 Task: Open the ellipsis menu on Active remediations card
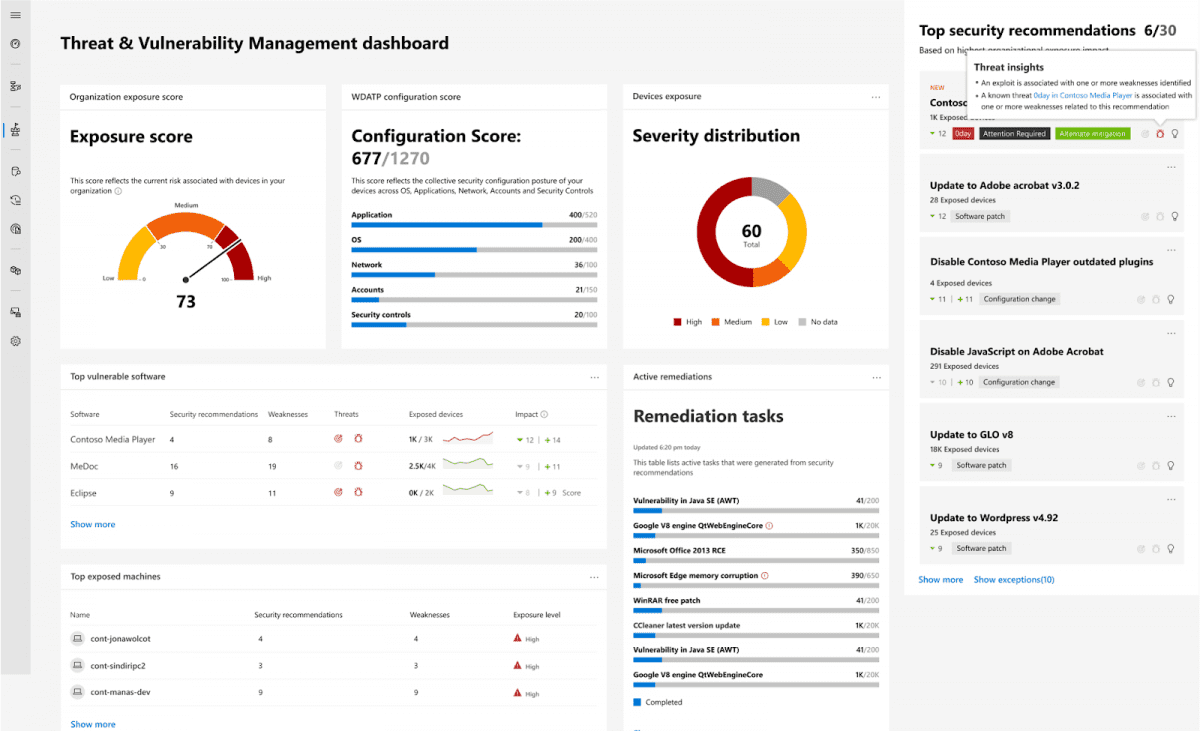[x=876, y=377]
